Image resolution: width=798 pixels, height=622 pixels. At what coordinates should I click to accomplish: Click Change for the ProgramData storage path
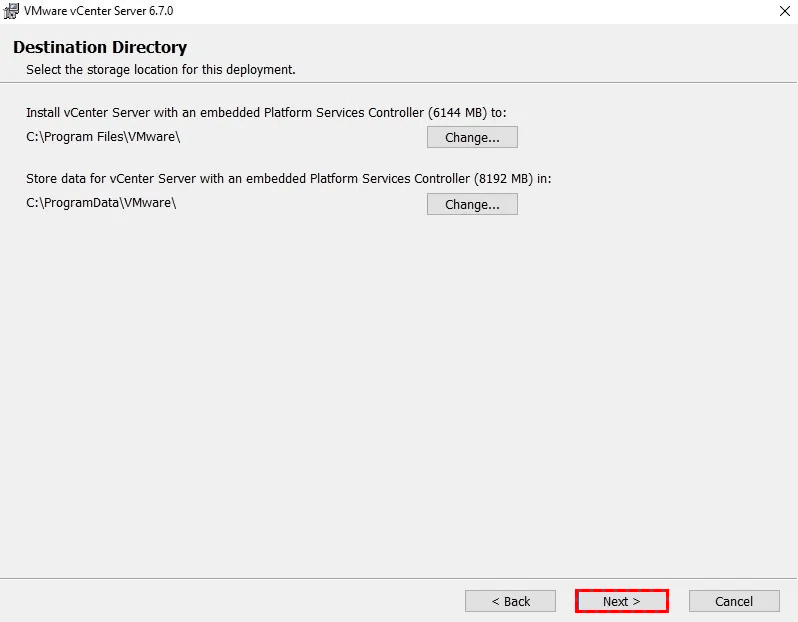tap(472, 204)
